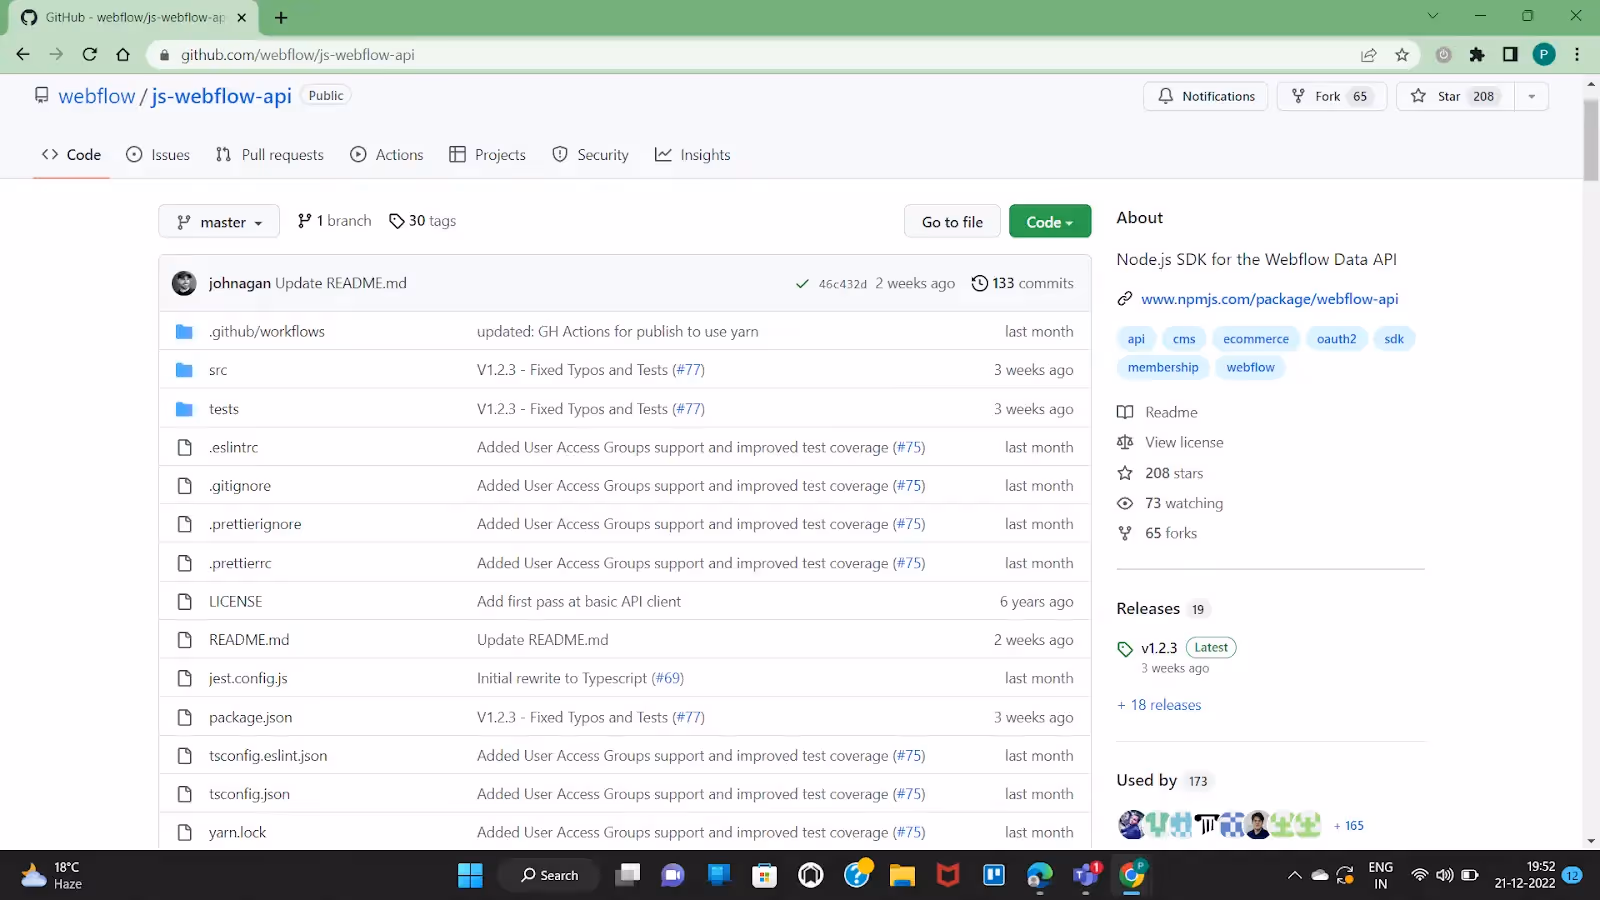Open the Projects tab

click(x=488, y=155)
